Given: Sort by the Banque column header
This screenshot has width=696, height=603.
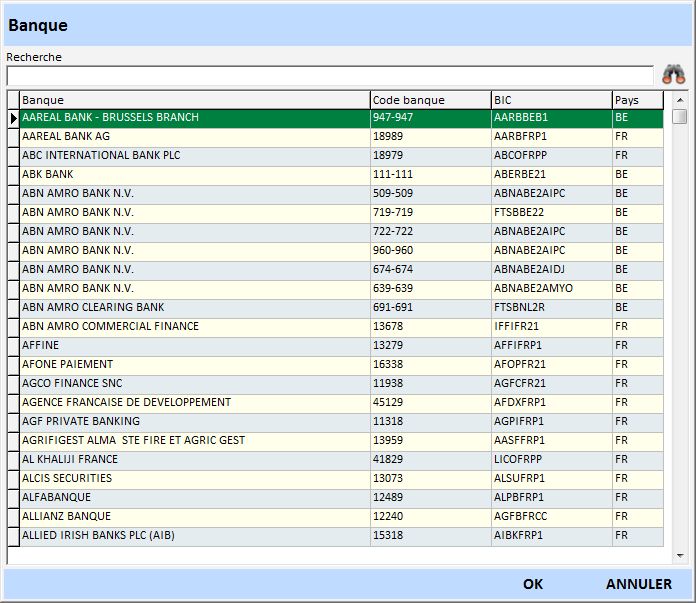Looking at the screenshot, I should (194, 100).
